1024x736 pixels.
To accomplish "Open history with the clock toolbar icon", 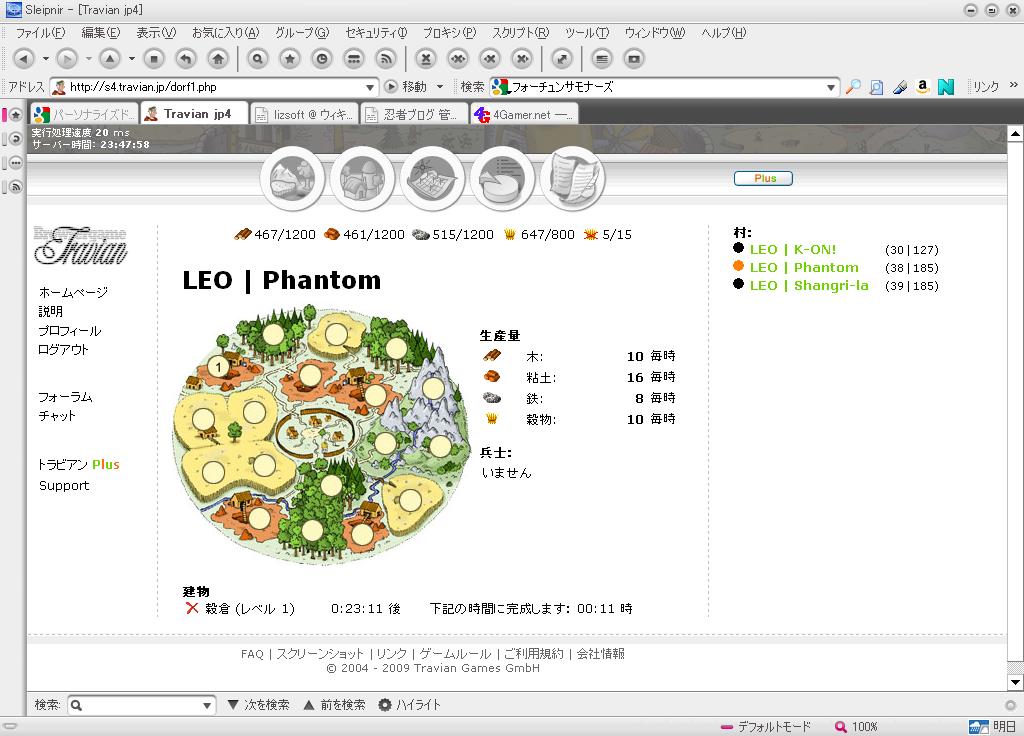I will click(321, 59).
